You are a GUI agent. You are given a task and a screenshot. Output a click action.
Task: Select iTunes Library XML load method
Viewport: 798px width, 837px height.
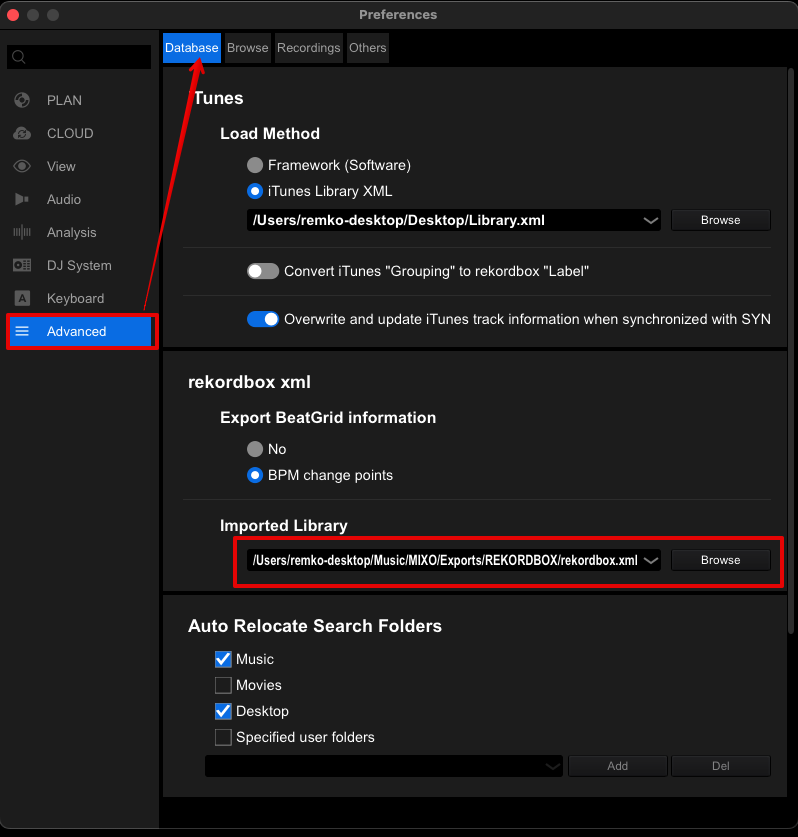[x=255, y=191]
